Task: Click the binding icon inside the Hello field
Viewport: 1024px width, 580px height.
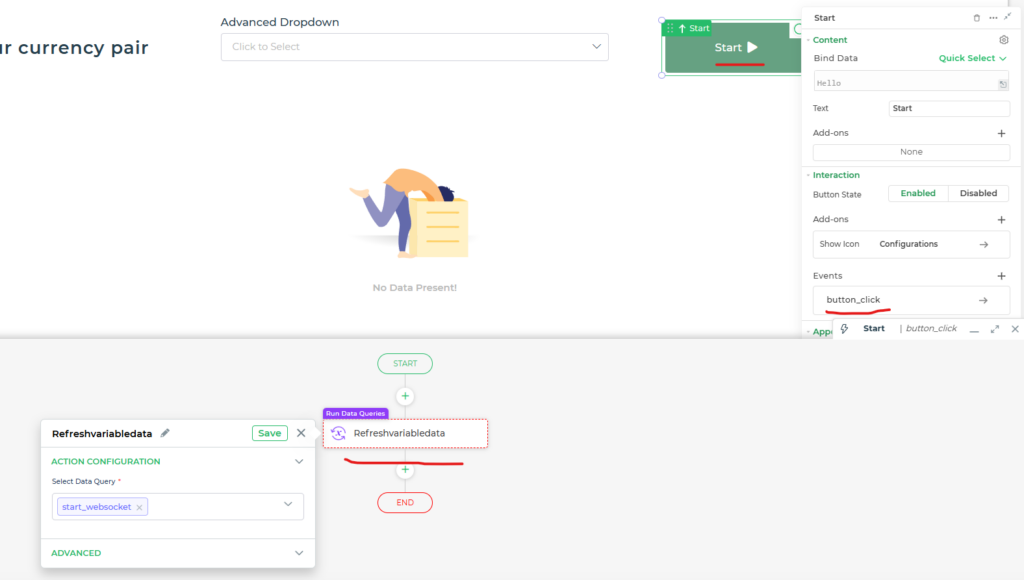Action: click(1003, 82)
